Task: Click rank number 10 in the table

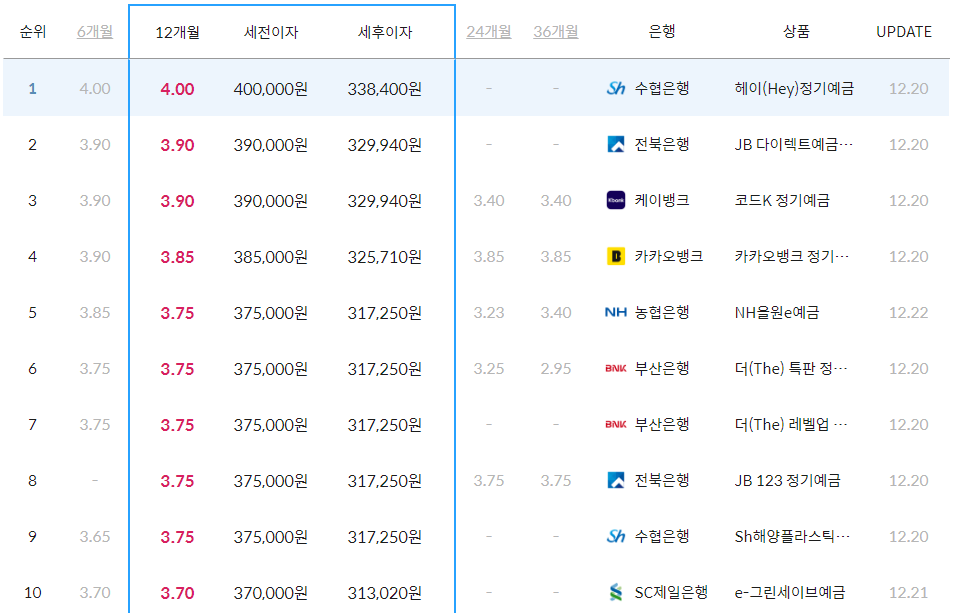Action: pyautogui.click(x=33, y=592)
